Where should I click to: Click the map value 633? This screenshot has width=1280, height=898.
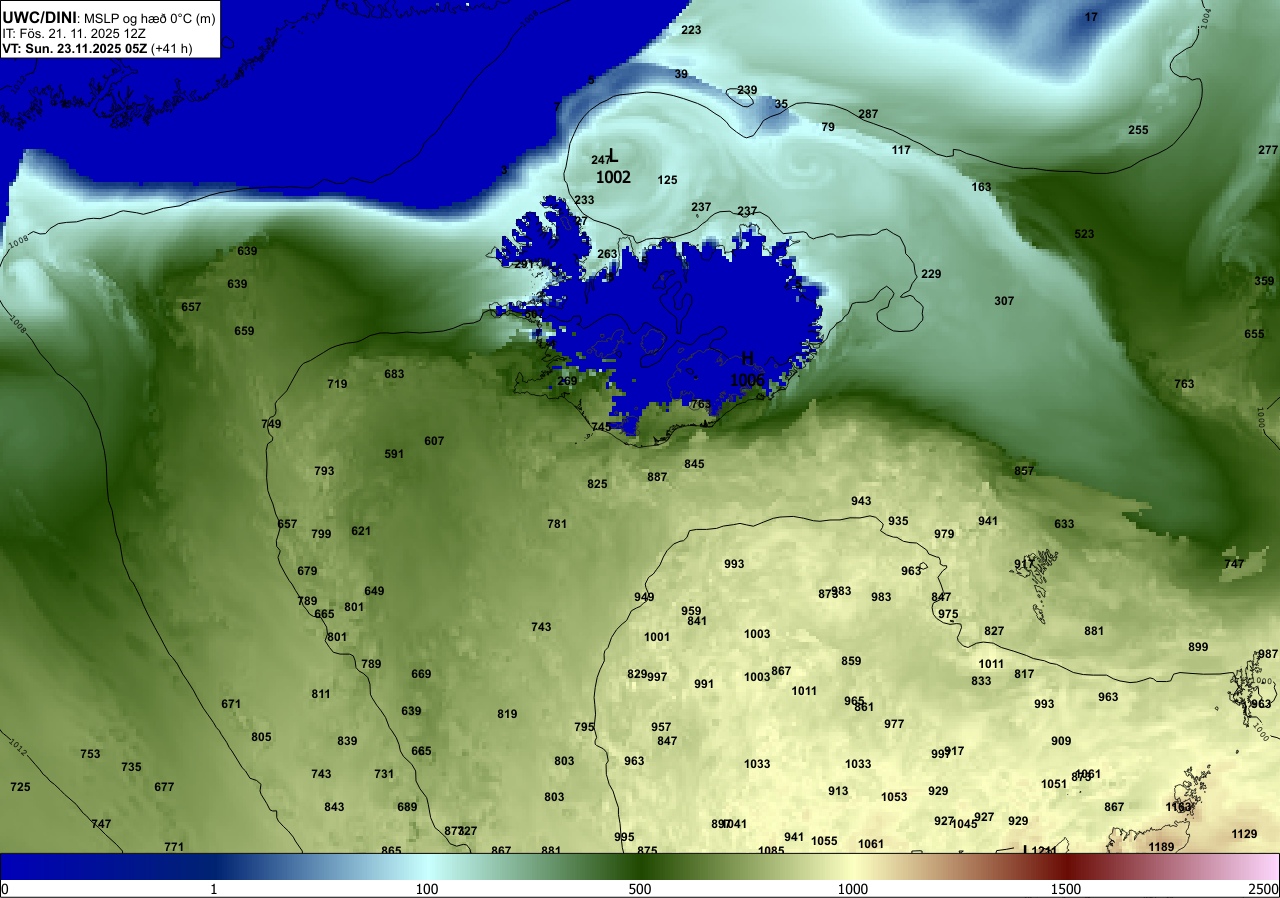[1064, 524]
